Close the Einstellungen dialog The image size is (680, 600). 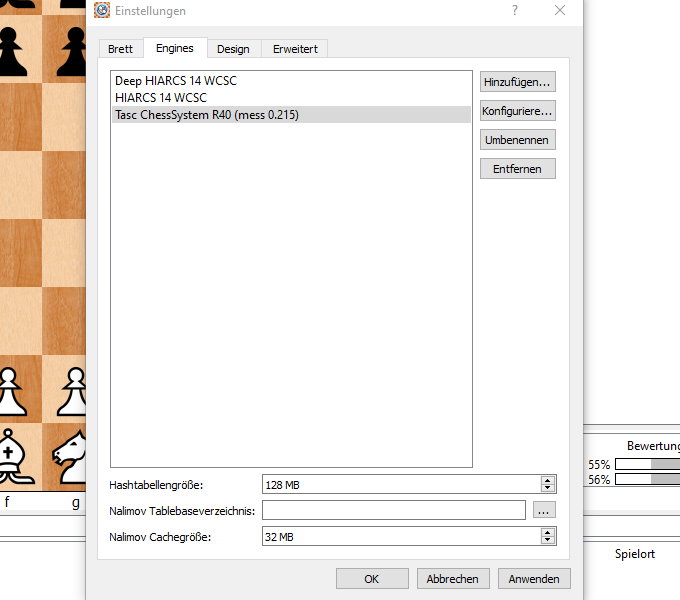point(560,10)
